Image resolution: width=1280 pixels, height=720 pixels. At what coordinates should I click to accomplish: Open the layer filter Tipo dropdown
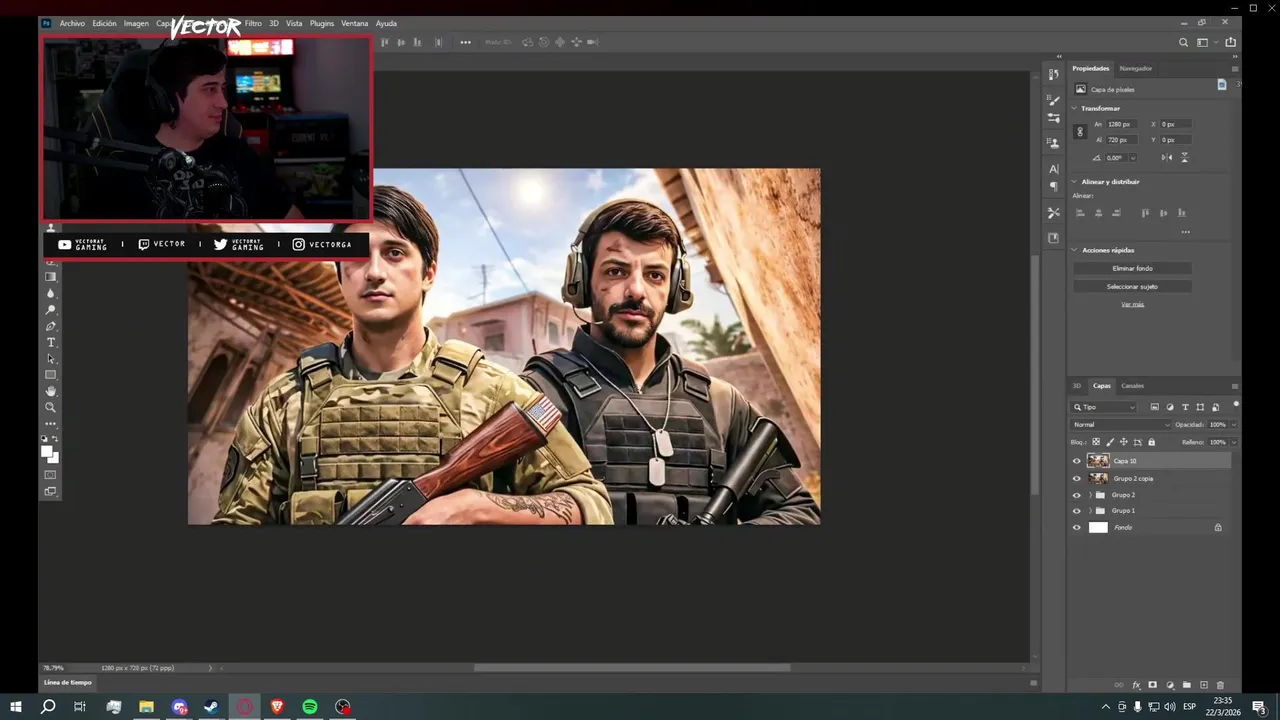1104,407
